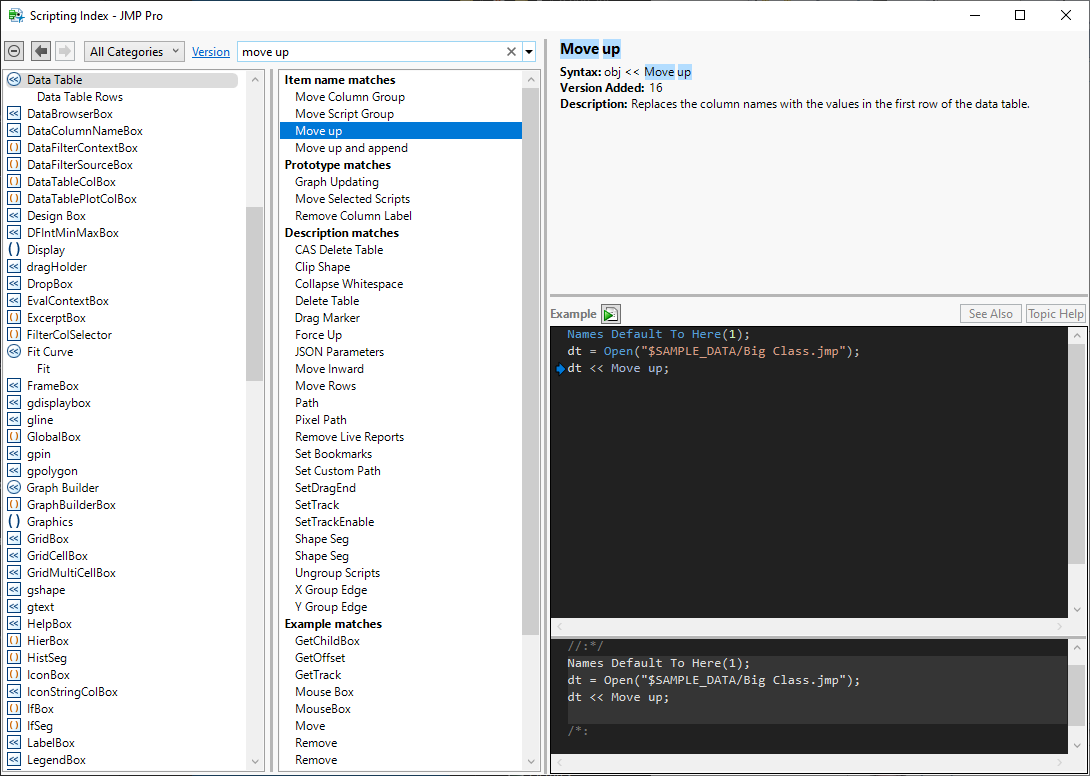Click the JMP app icon in title bar
This screenshot has width=1090, height=776.
[x=16, y=15]
